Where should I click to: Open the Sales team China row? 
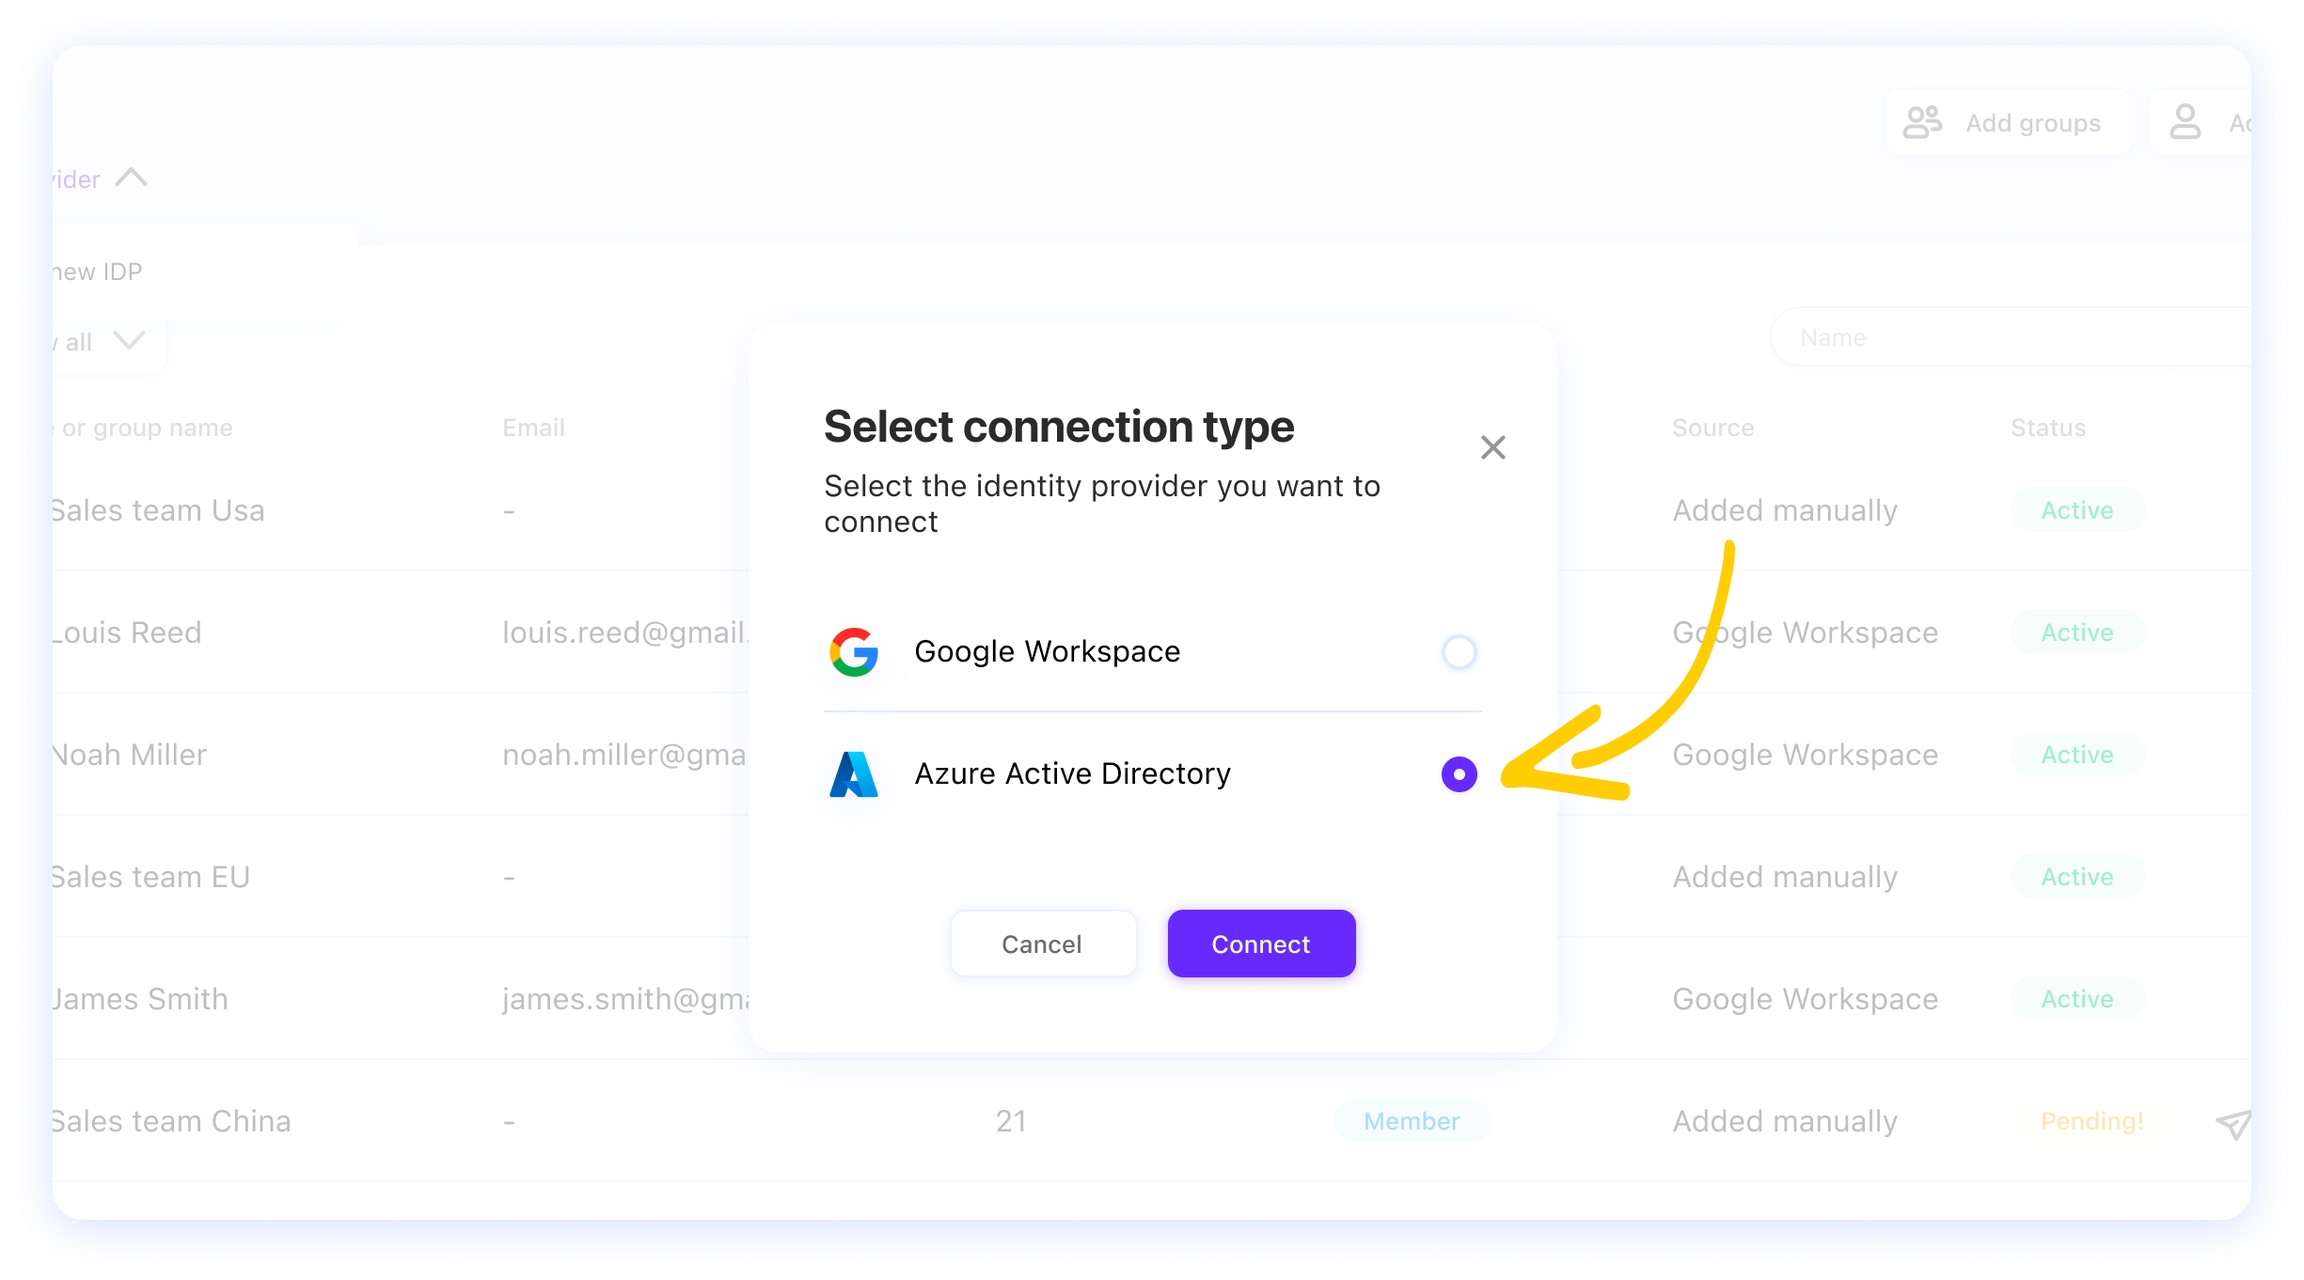pos(1152,1121)
